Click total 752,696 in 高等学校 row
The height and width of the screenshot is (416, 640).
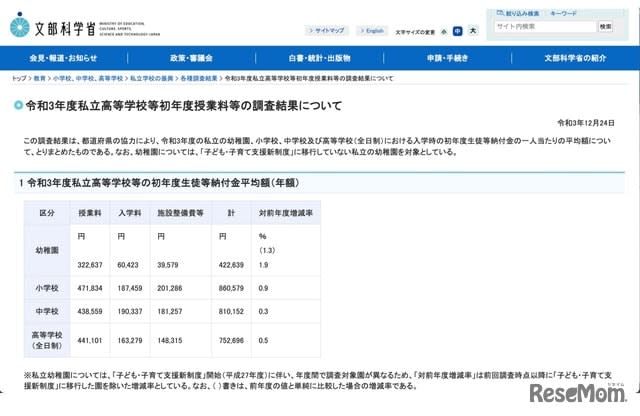pyautogui.click(x=231, y=340)
